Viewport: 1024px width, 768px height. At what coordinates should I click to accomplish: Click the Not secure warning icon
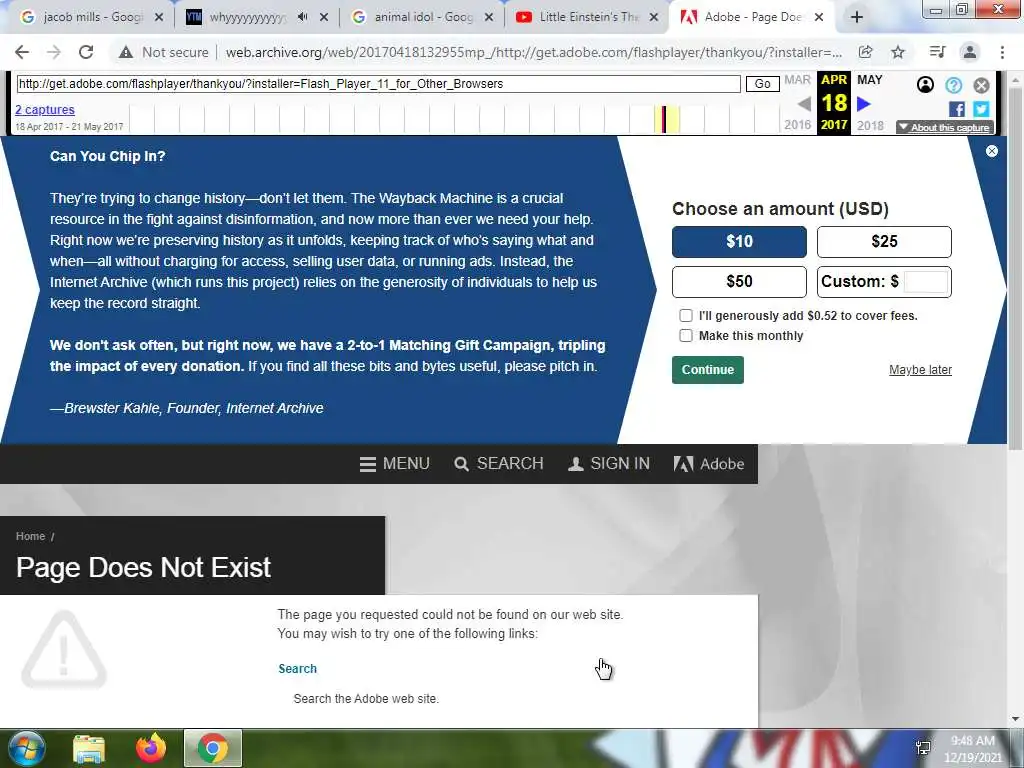click(126, 52)
